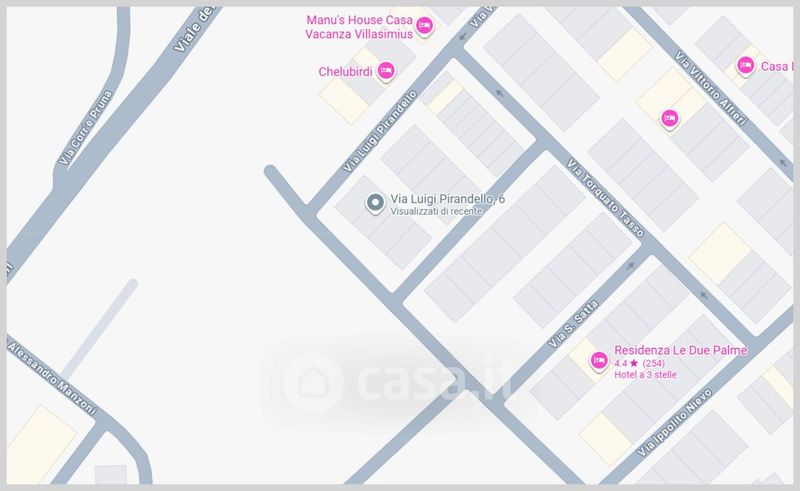The height and width of the screenshot is (491, 800).
Task: Click the Via Vittorio Alfieri street name
Action: [711, 88]
